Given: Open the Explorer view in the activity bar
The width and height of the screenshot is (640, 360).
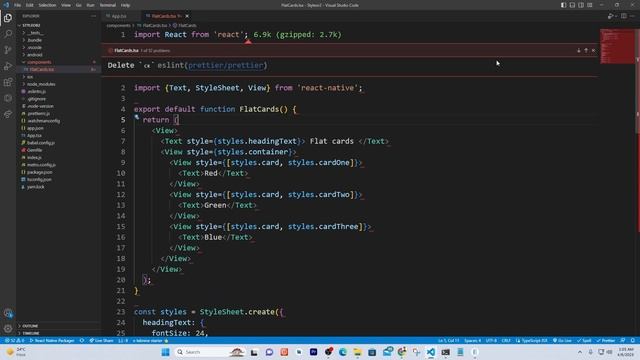Looking at the screenshot, I should point(8,18).
